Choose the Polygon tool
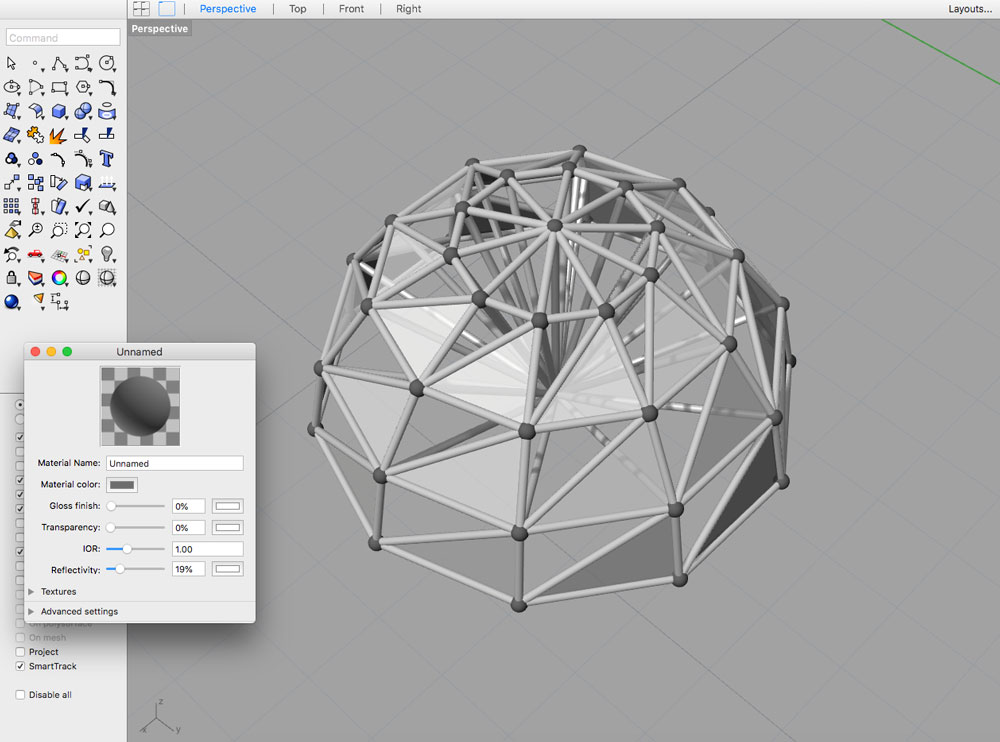1000x742 pixels. tap(83, 87)
